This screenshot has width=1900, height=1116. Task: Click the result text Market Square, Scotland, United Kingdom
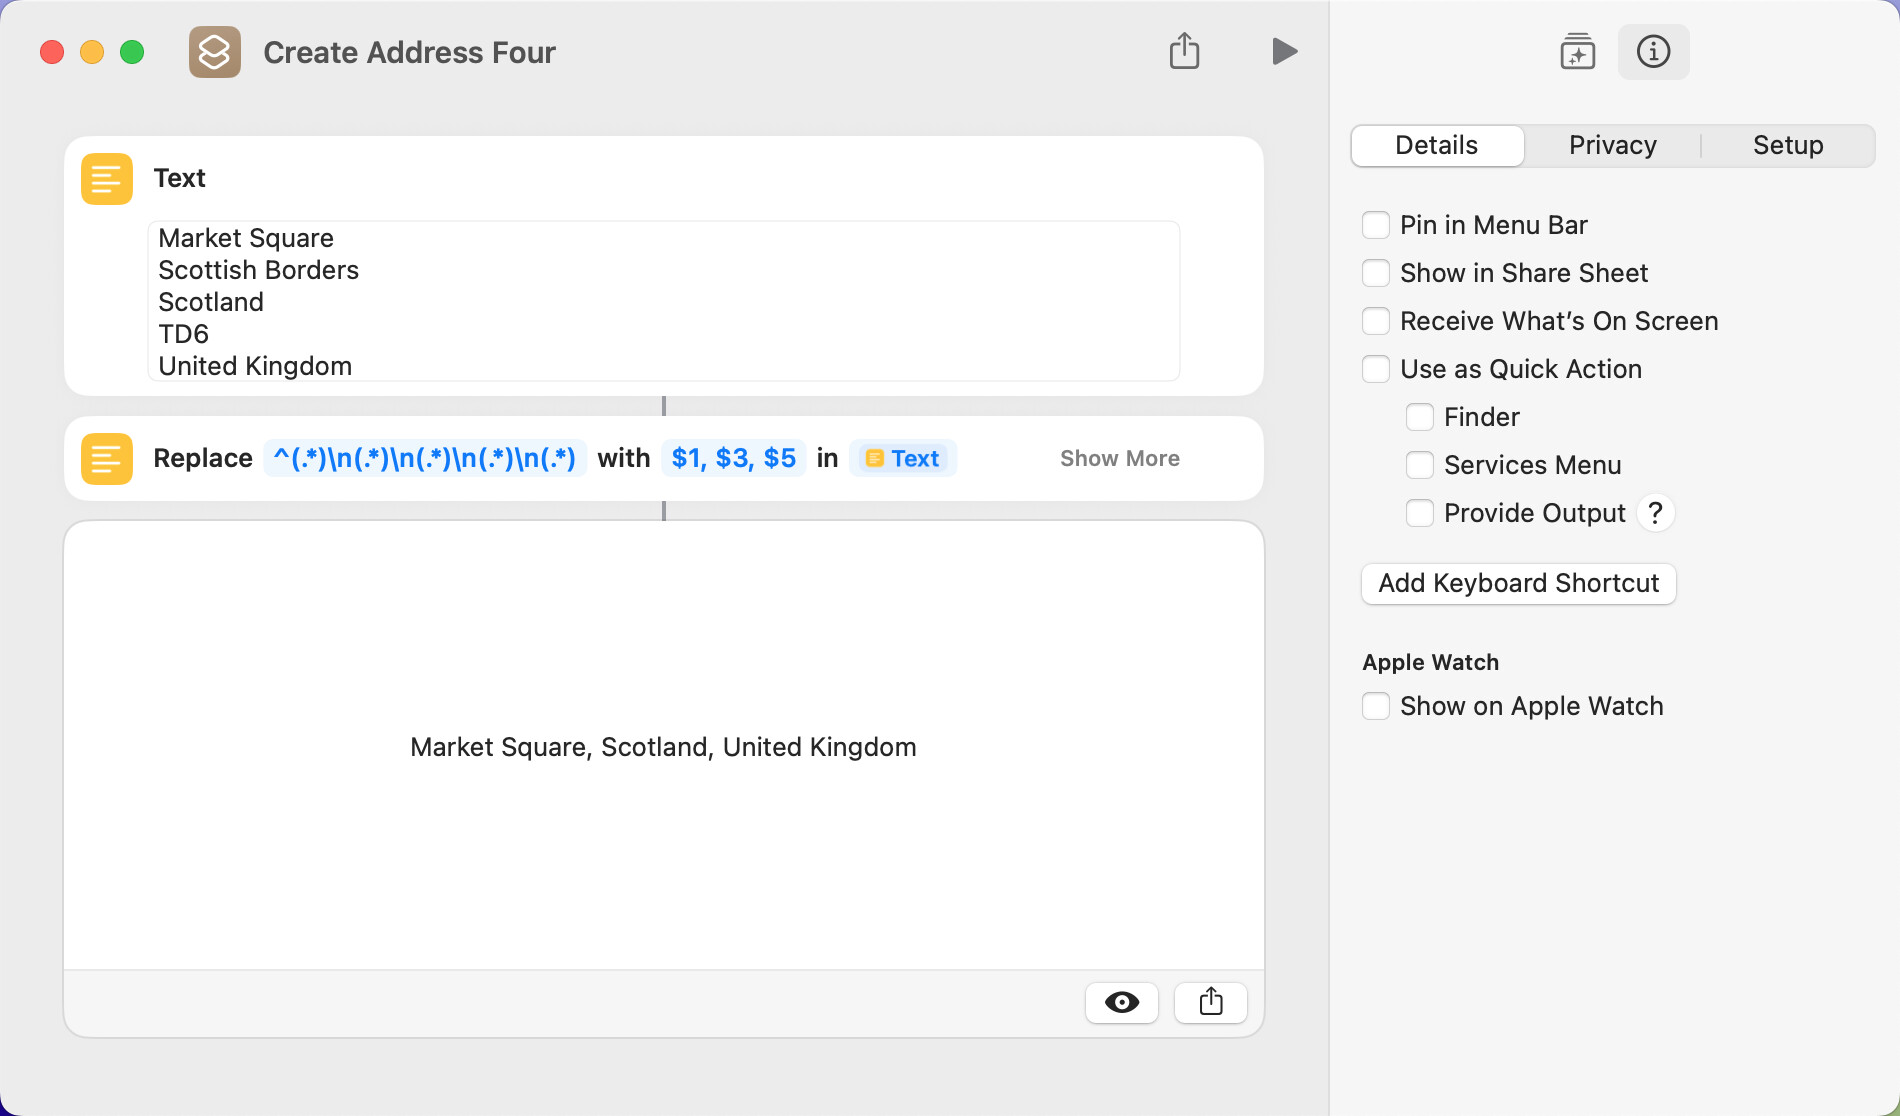pyautogui.click(x=663, y=747)
